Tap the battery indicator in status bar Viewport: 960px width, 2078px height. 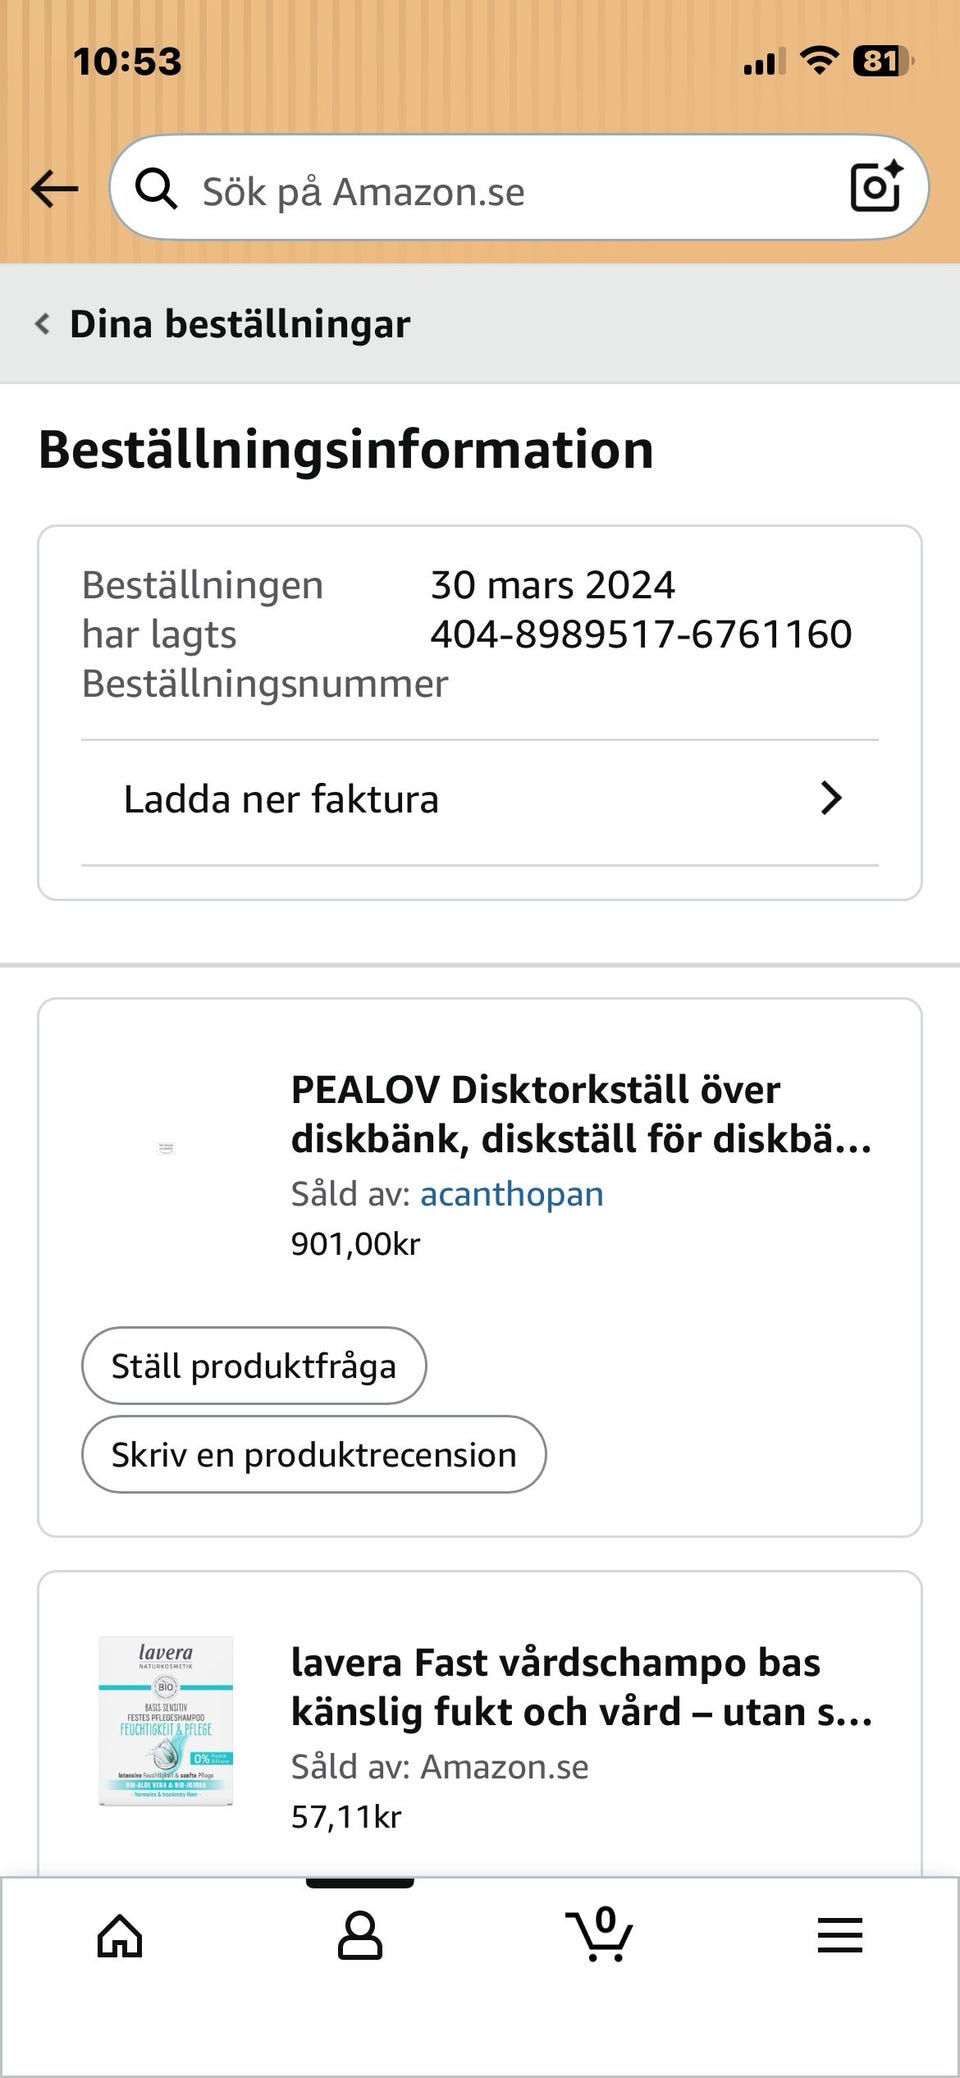click(882, 62)
